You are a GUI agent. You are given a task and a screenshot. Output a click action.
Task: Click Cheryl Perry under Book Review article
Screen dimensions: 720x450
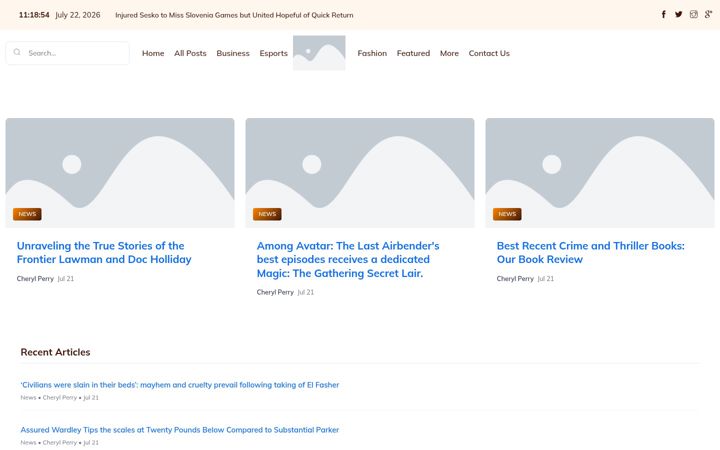coord(515,278)
